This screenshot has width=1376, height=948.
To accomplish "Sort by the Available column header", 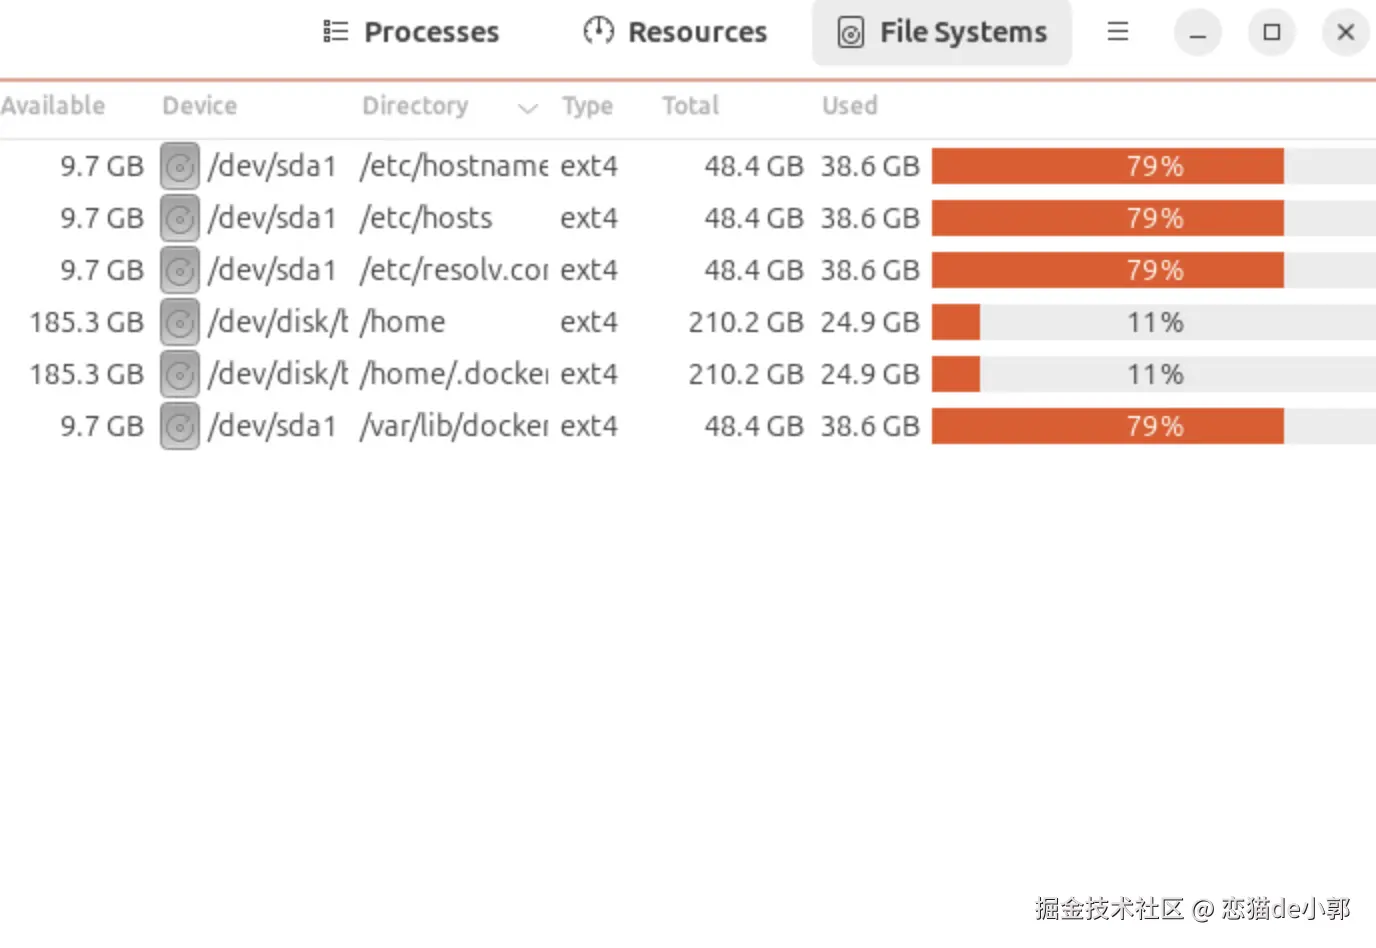I will pyautogui.click(x=53, y=106).
